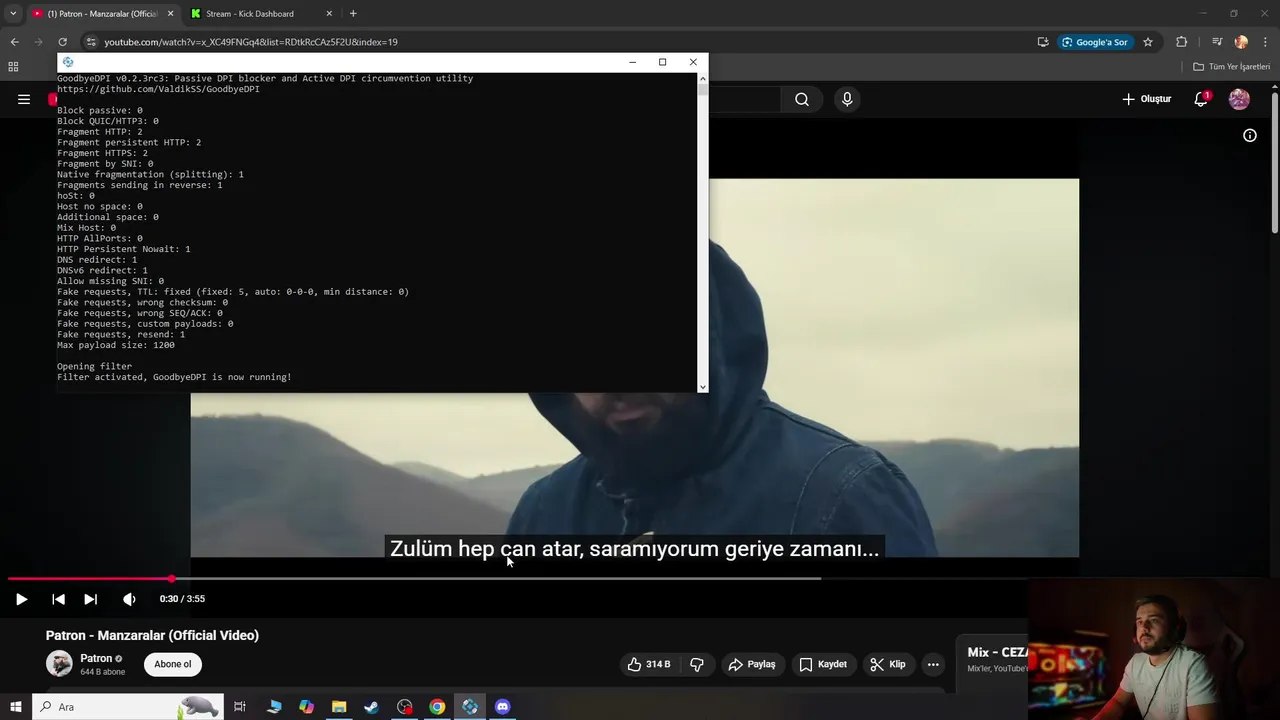This screenshot has width=1280, height=720.
Task: Open OBS Studio taskbar icon
Action: (x=404, y=707)
